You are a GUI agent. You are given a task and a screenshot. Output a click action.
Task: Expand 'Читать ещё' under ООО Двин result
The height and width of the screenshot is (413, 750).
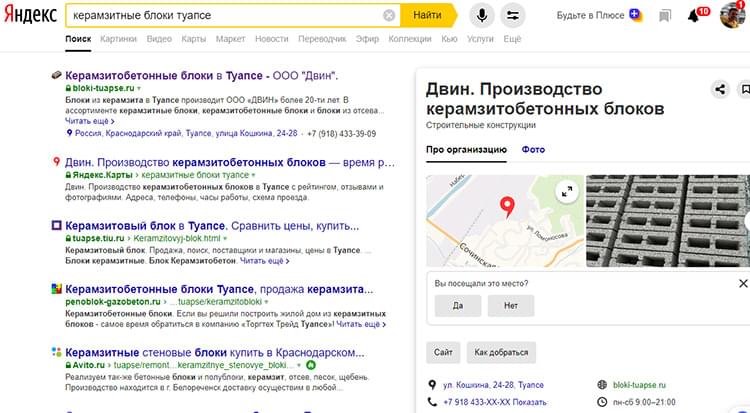tap(89, 121)
